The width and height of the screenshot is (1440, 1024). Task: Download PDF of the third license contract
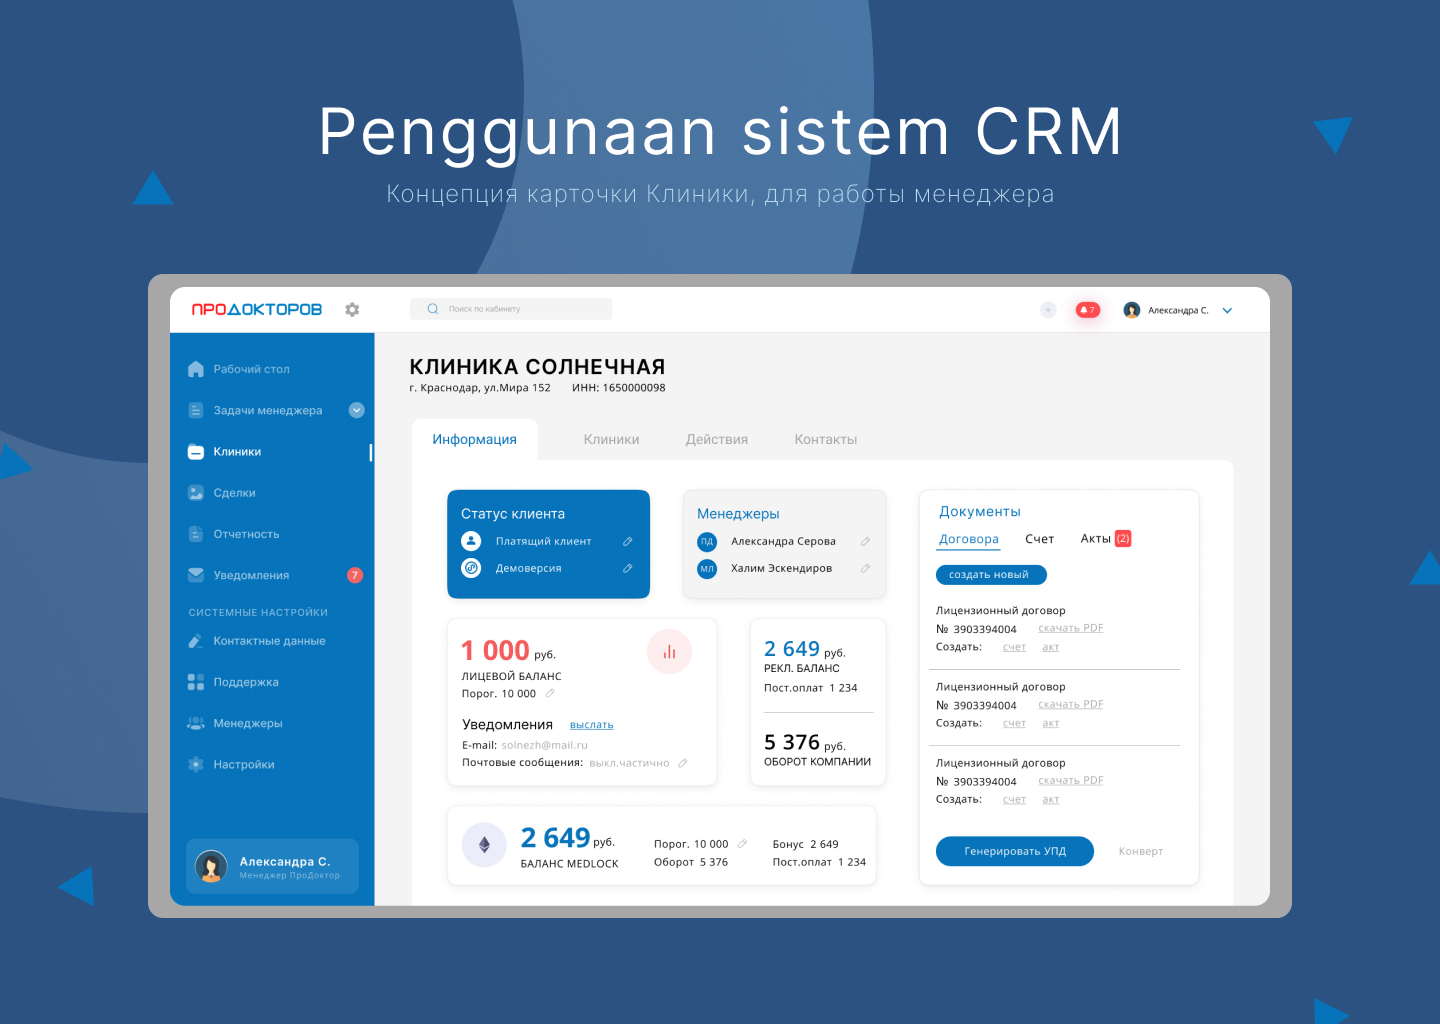coord(1071,780)
